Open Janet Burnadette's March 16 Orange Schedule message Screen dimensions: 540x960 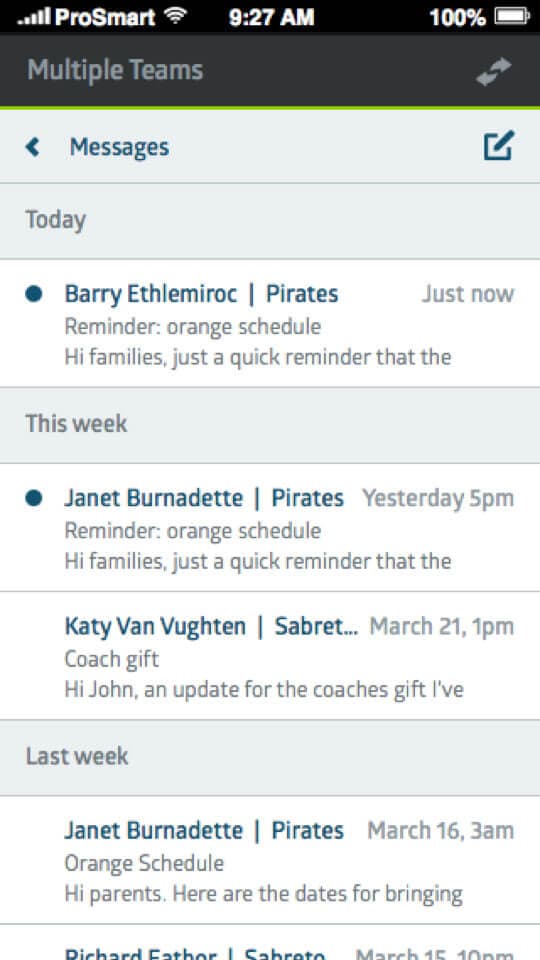[270, 860]
